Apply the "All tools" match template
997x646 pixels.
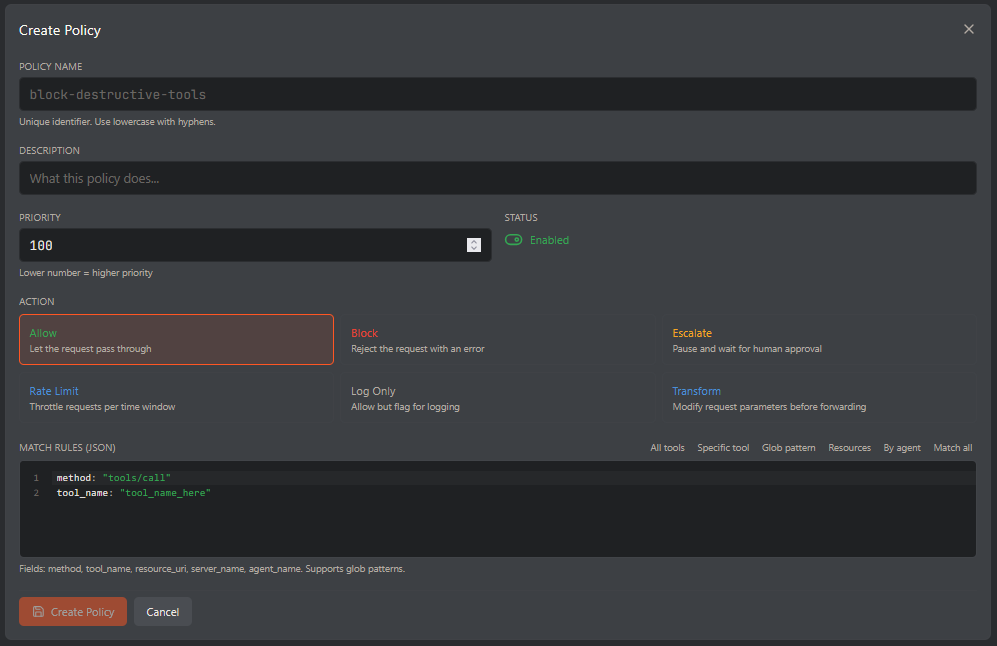tap(667, 447)
